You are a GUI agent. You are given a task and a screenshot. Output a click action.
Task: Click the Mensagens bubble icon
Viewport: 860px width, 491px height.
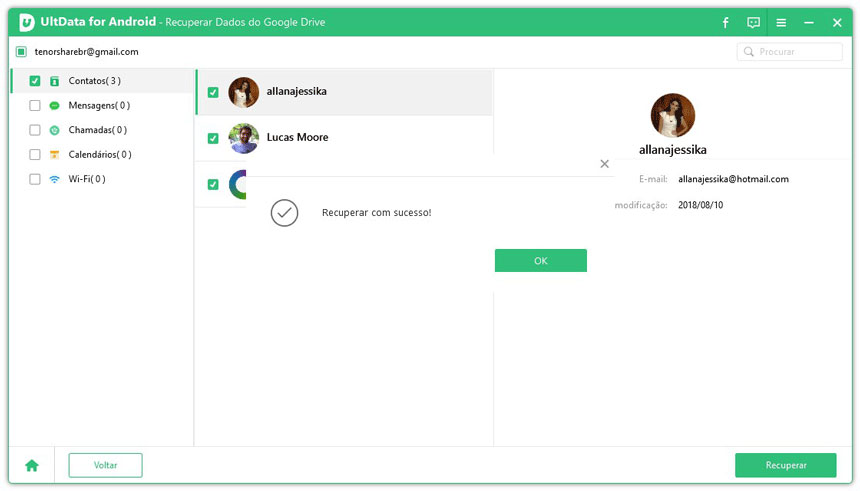54,105
